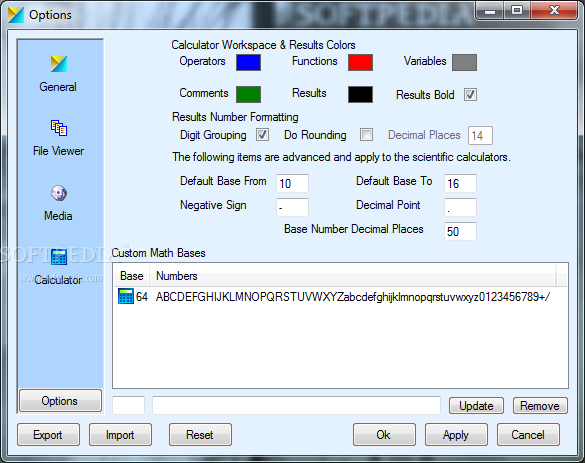Viewport: 585px width, 463px height.
Task: Click the Base column header
Action: tap(131, 276)
